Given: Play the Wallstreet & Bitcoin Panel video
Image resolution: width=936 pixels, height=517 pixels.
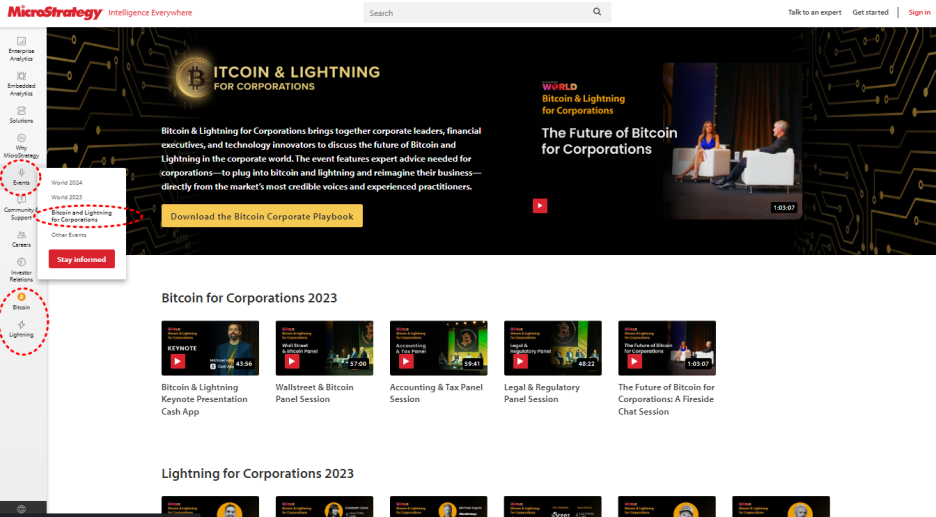Looking at the screenshot, I should point(291,361).
